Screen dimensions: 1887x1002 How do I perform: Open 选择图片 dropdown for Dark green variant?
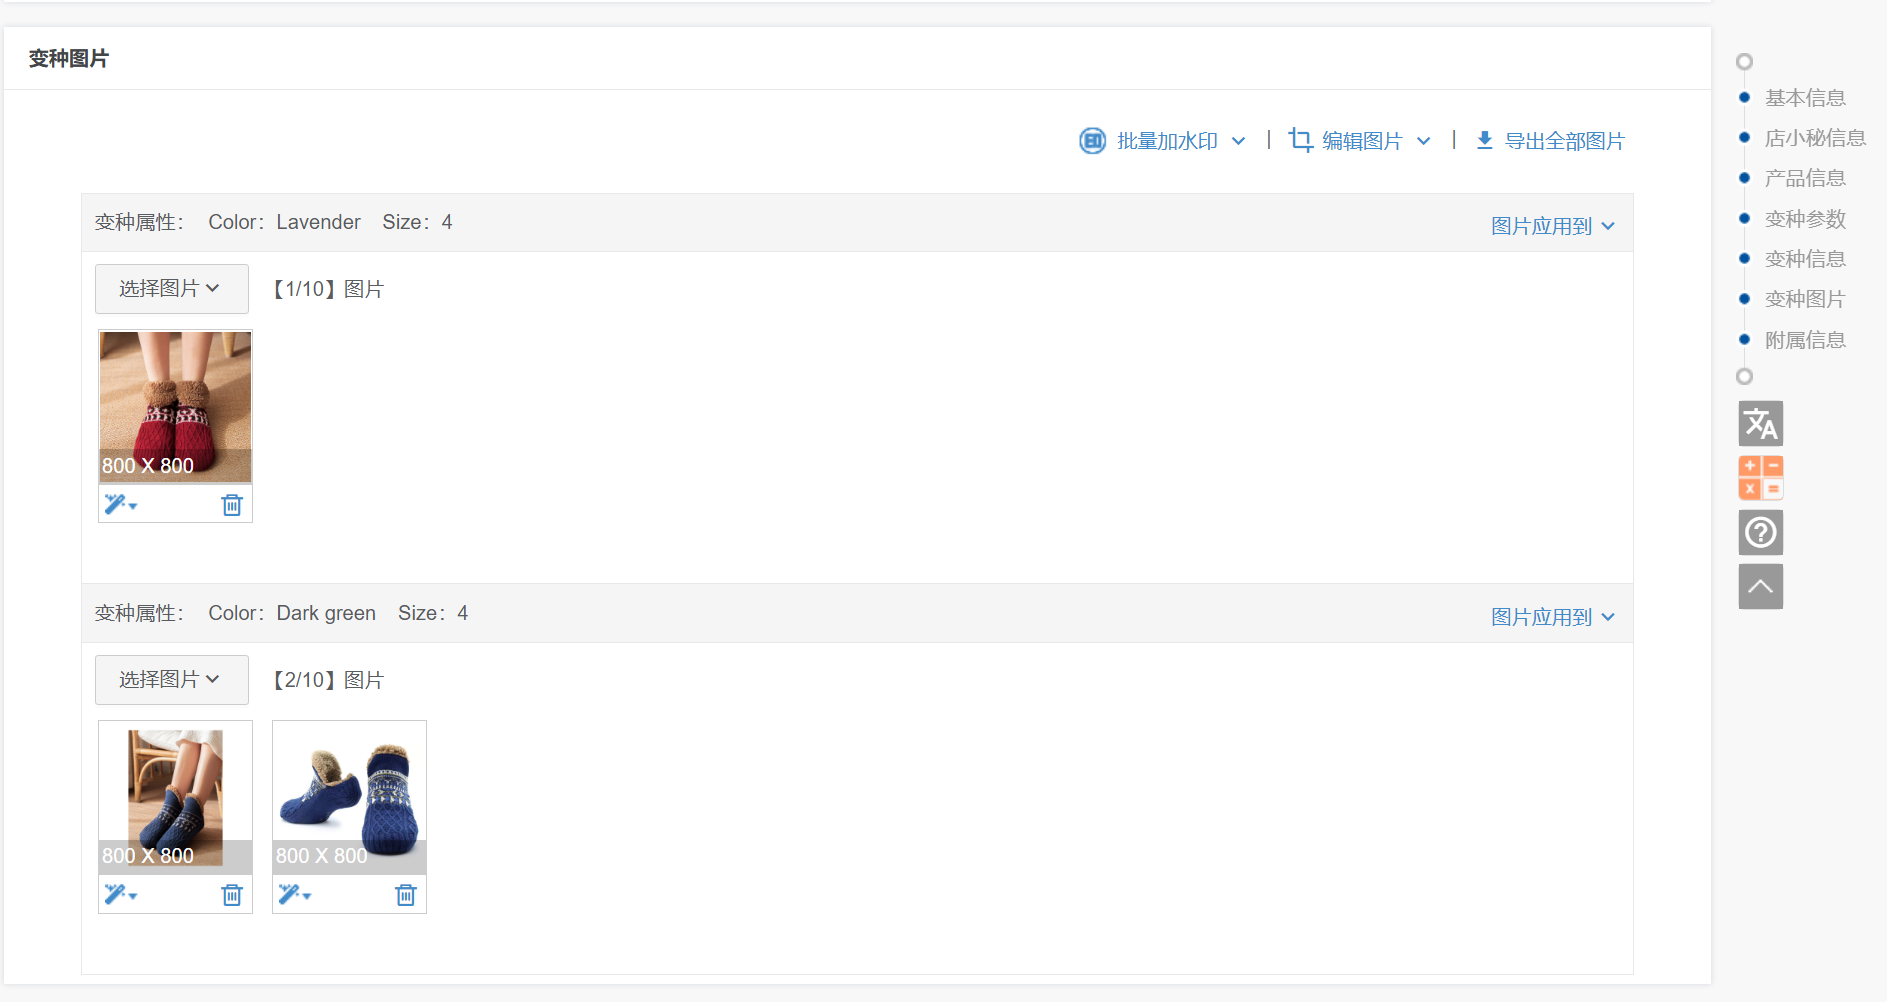(171, 680)
